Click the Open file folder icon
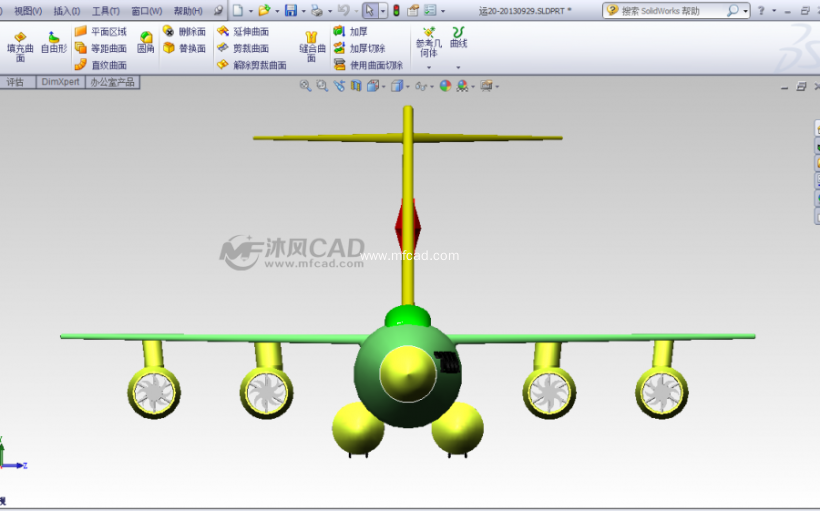Viewport: 820px width, 511px height. click(264, 10)
